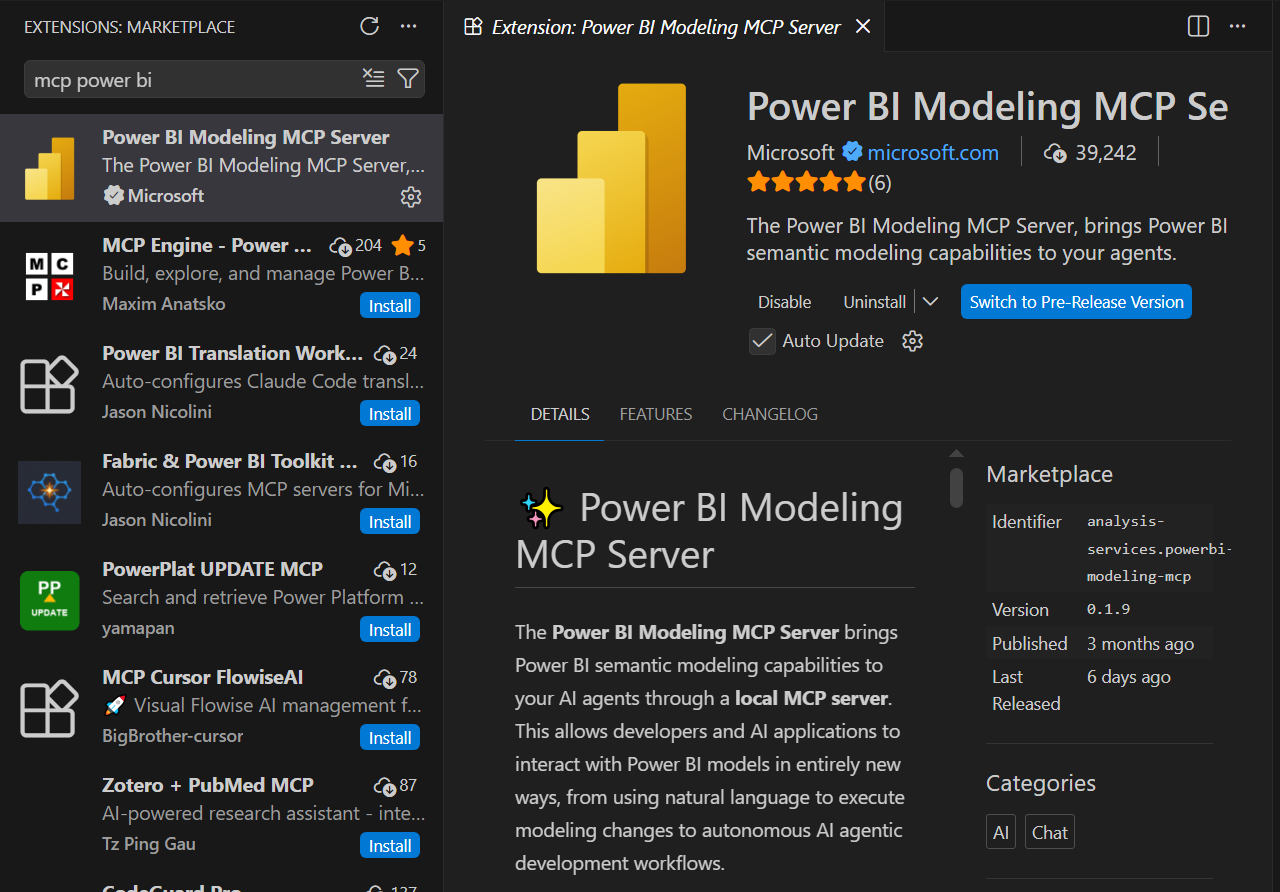Click the extension identifier value
Screen dimensions: 1280x892
(x=1159, y=549)
